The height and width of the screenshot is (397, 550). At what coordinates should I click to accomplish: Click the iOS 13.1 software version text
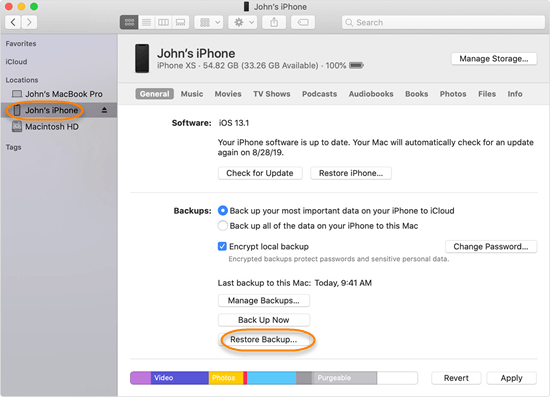(x=234, y=123)
